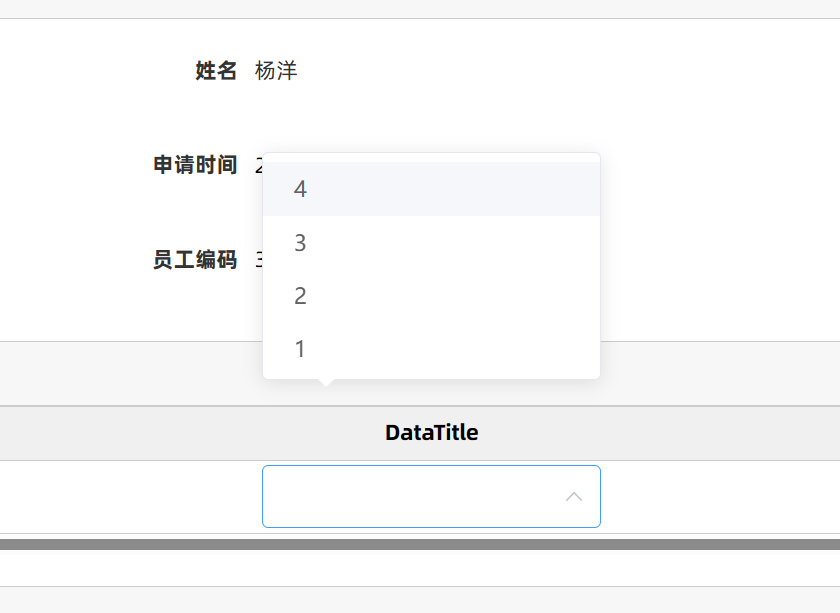Click the name value 杨洋
Image resolution: width=840 pixels, height=613 pixels.
pos(276,71)
